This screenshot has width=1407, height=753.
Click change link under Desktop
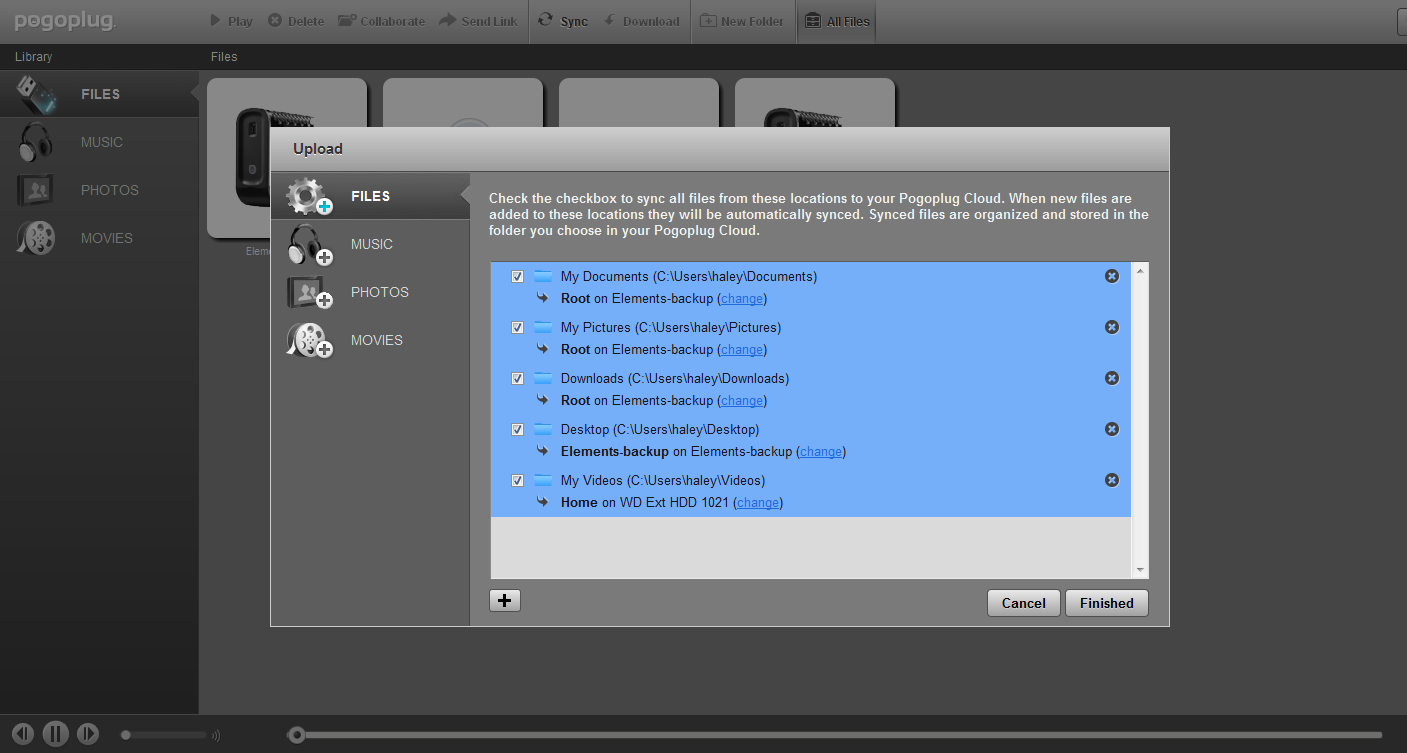[x=821, y=451]
